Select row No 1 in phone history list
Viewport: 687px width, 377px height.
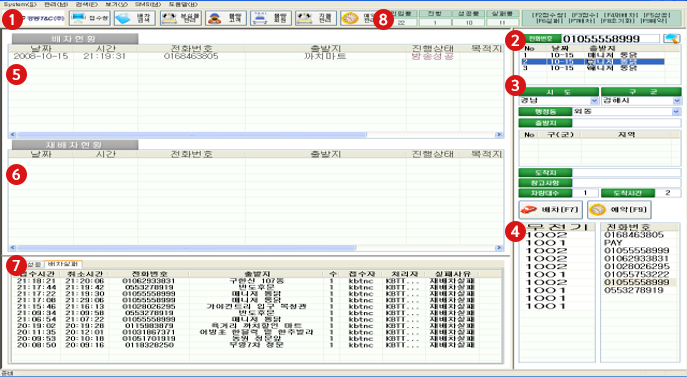click(593, 55)
